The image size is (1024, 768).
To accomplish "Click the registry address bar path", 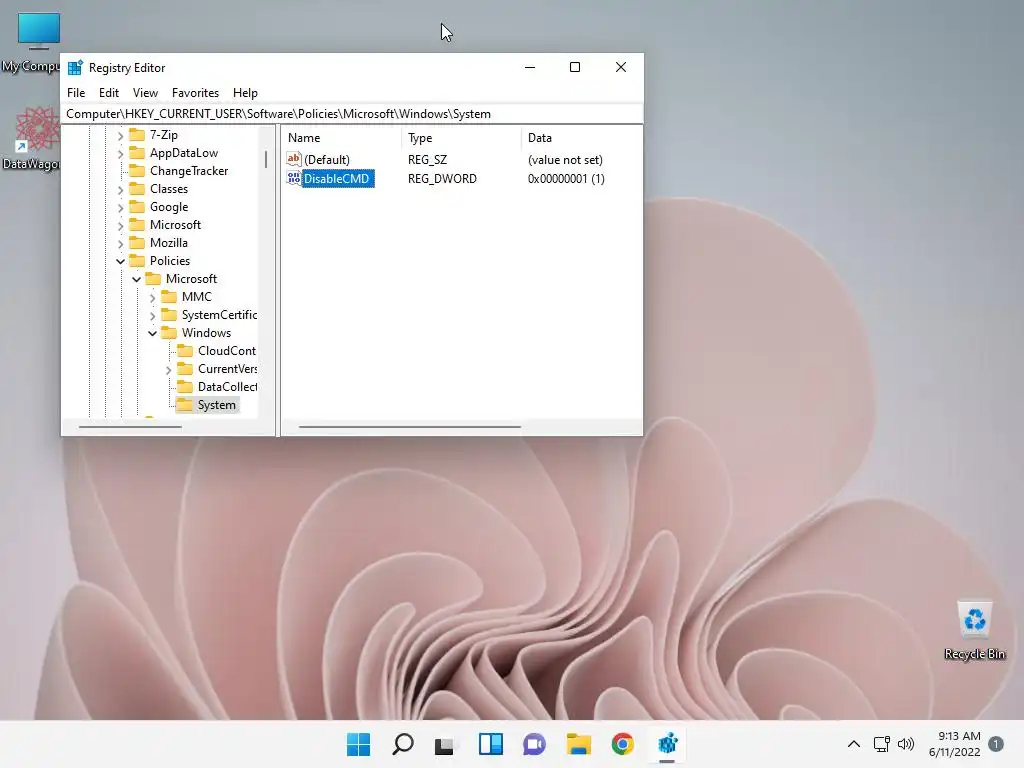I will click(351, 114).
